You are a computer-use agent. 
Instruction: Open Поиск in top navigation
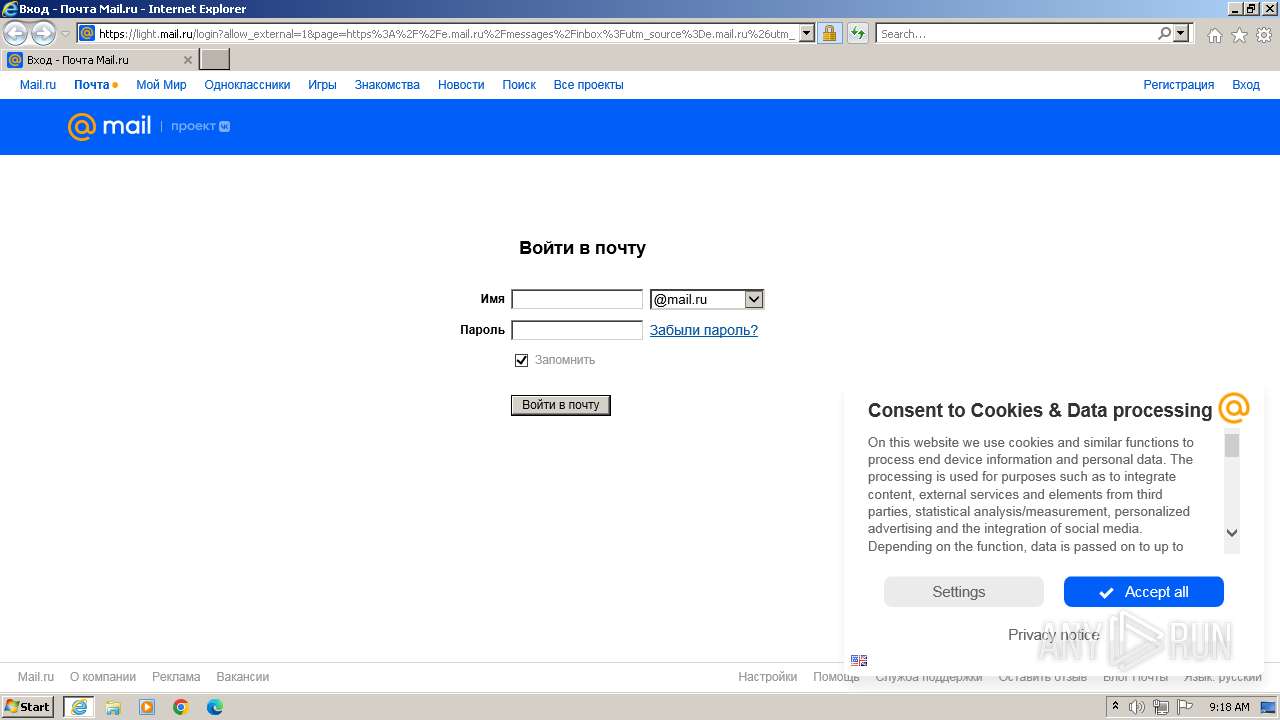point(519,85)
